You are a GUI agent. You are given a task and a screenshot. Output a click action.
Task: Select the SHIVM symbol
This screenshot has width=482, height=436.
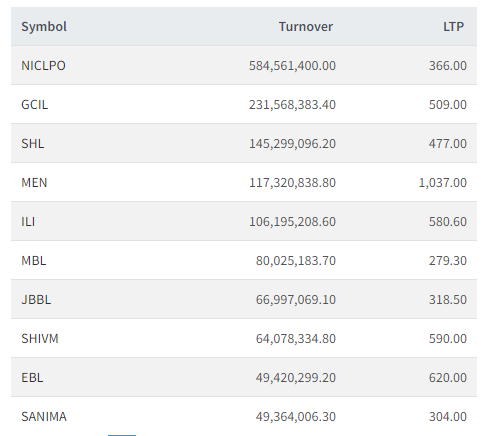point(40,339)
